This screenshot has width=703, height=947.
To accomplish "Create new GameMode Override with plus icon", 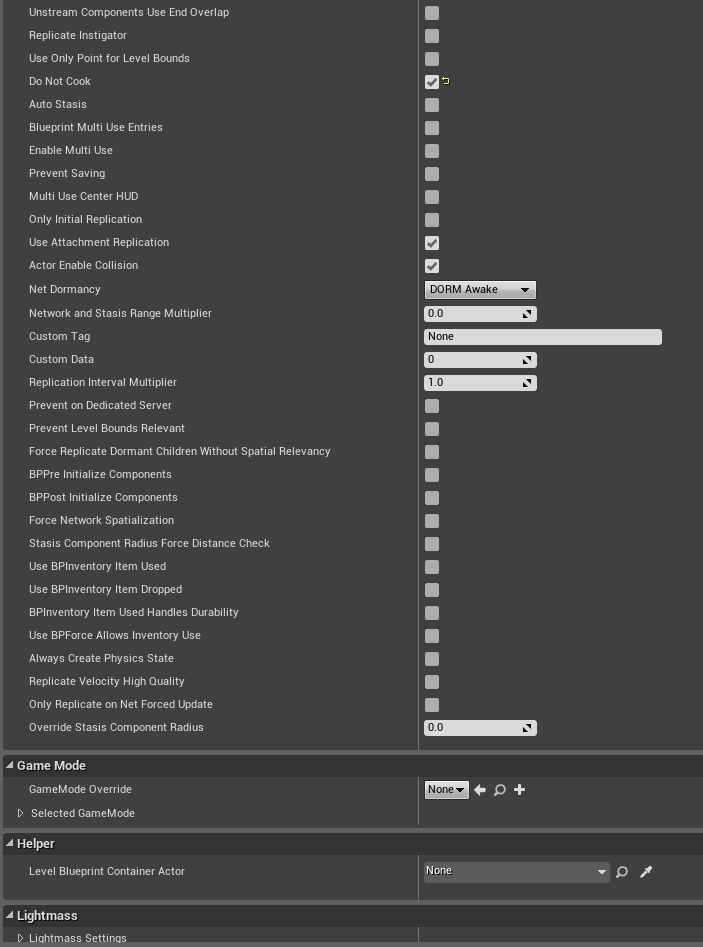I will (x=519, y=789).
